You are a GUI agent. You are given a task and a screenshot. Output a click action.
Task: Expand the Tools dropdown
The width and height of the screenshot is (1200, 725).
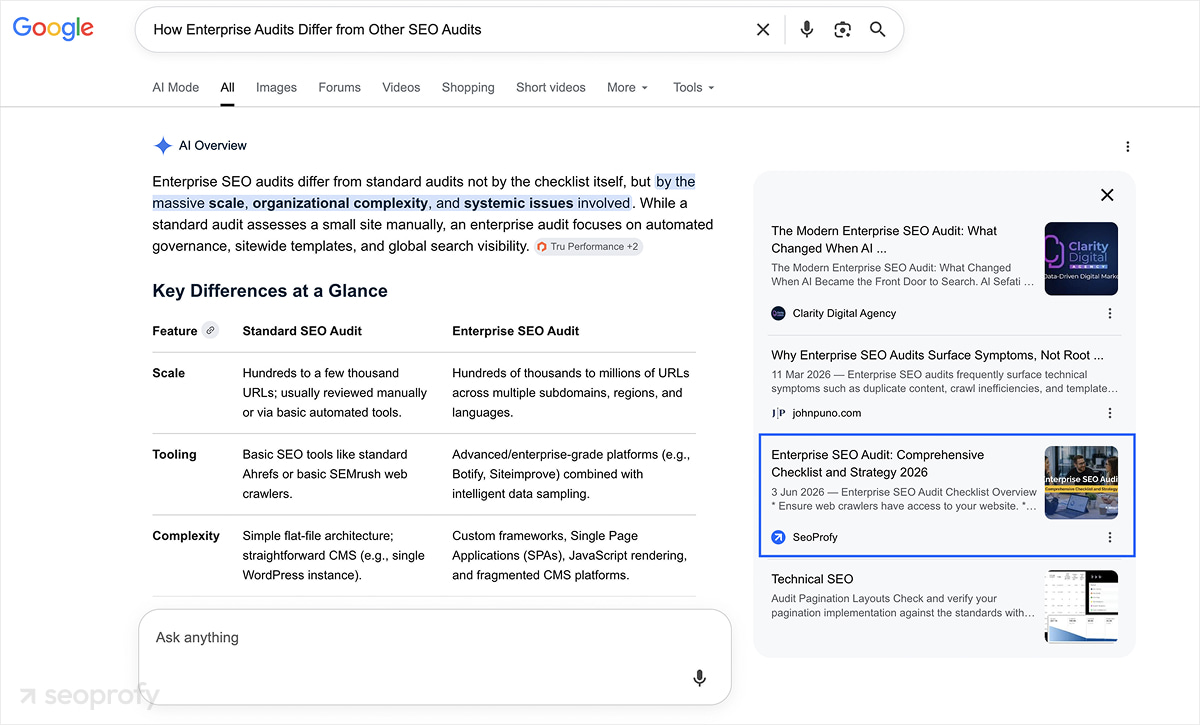[x=693, y=87]
